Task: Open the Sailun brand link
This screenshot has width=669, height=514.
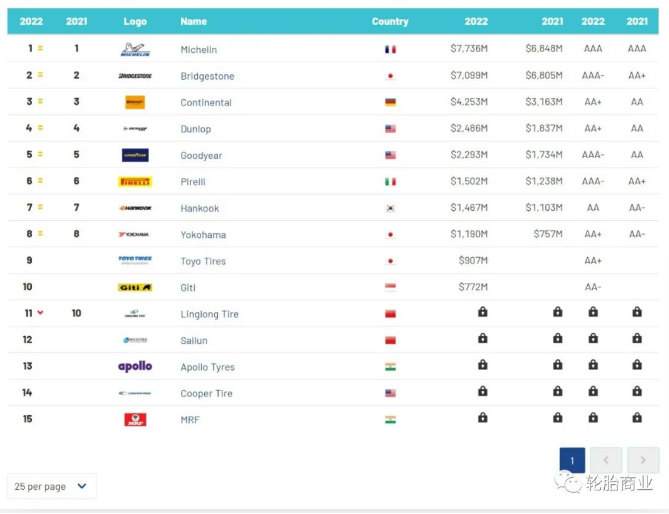Action: pyautogui.click(x=194, y=341)
